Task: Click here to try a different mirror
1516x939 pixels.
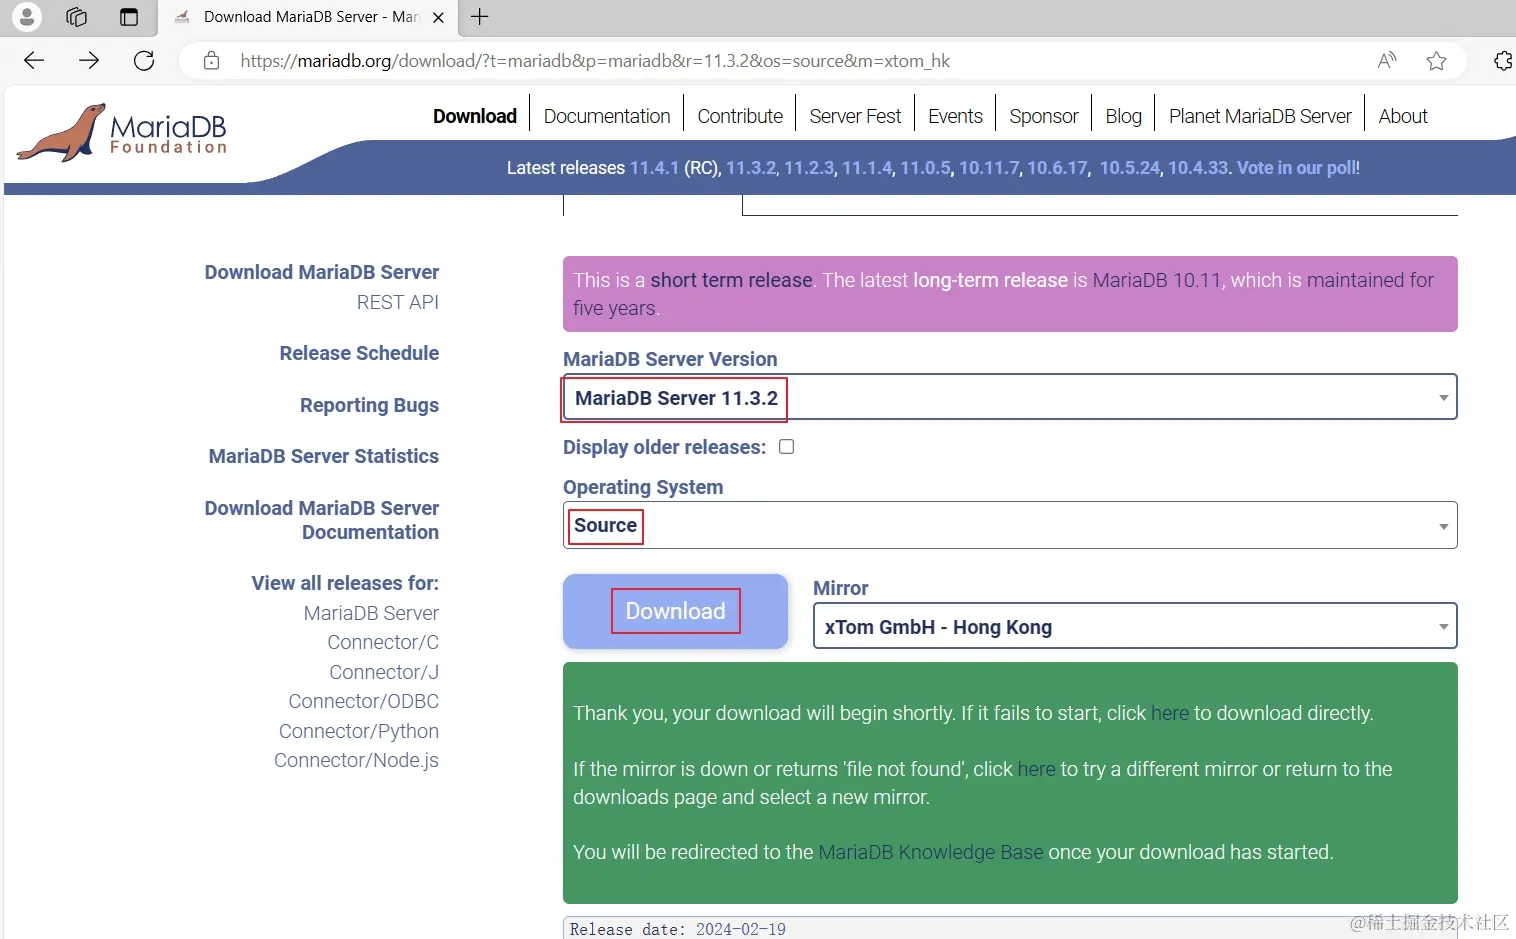Action: coord(1036,769)
